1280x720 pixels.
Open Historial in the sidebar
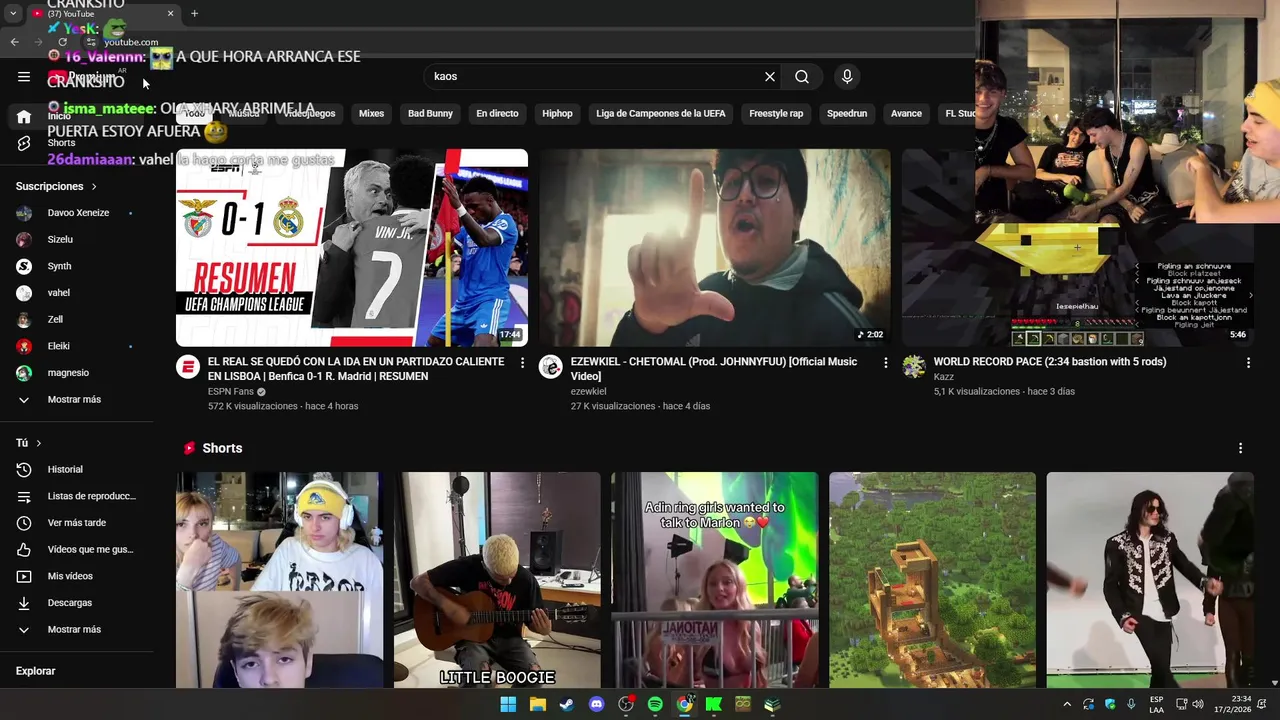tap(76, 469)
